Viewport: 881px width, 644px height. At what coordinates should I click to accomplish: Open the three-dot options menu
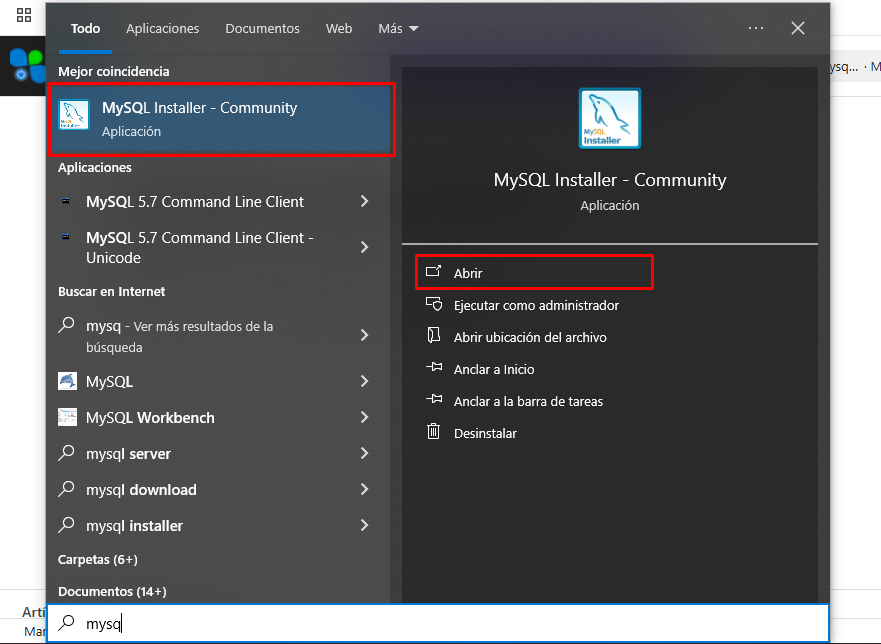(x=756, y=28)
